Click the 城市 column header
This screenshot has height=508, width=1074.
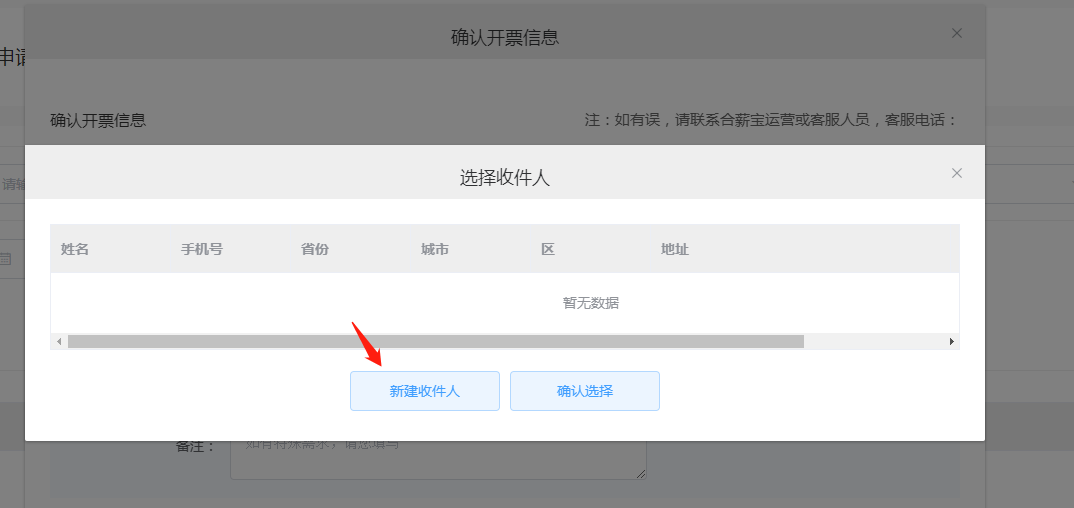435,249
